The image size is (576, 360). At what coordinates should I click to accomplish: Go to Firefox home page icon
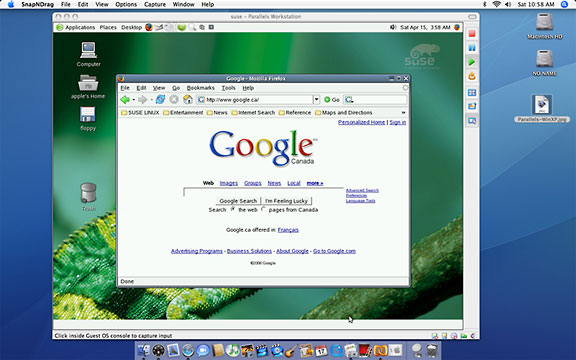[188, 100]
